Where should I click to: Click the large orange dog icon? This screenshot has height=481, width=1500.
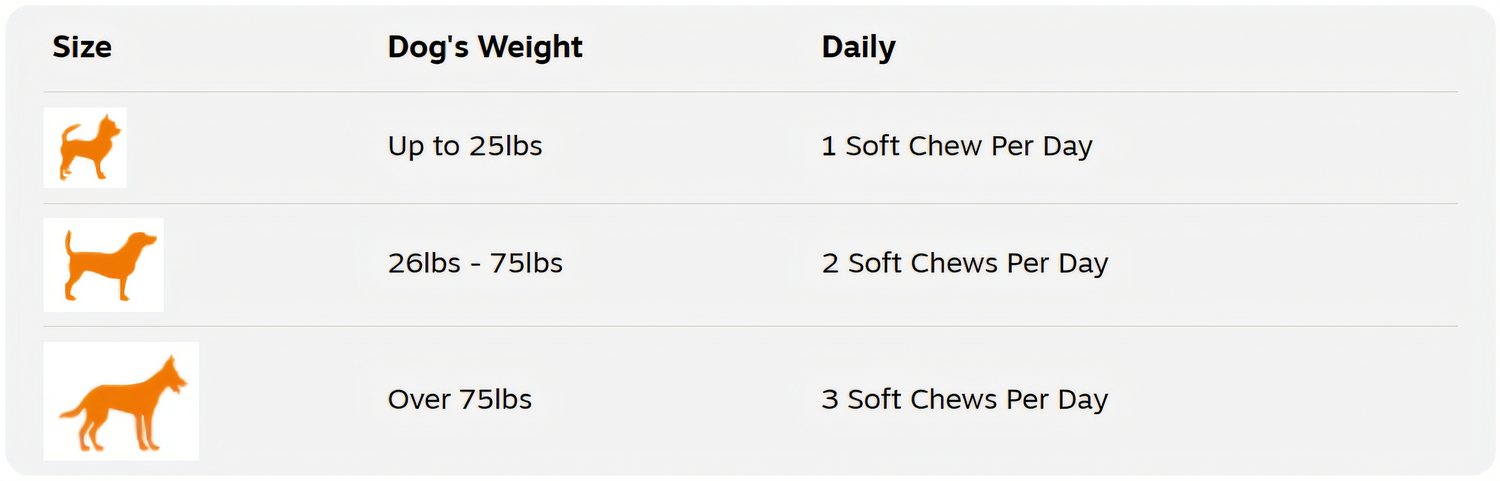pyautogui.click(x=121, y=401)
